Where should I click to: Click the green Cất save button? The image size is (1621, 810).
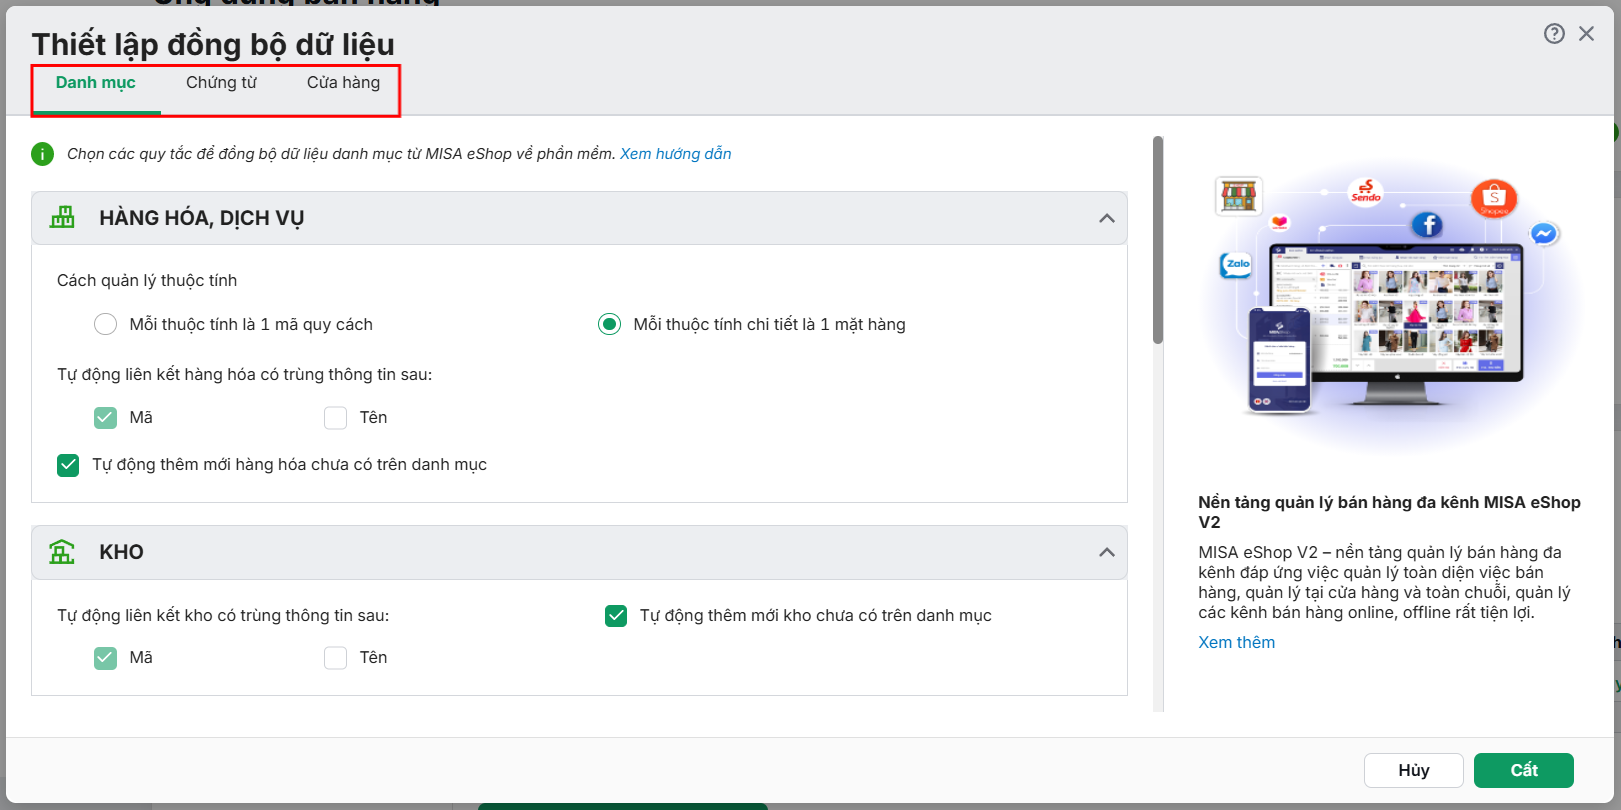[1524, 770]
